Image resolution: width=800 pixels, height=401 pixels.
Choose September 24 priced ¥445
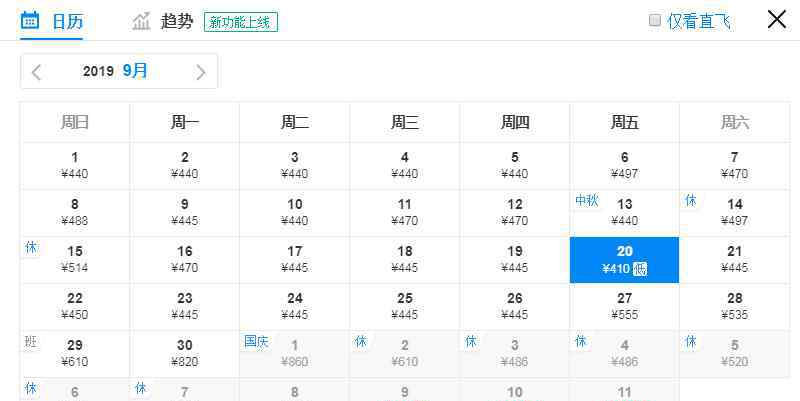294,307
